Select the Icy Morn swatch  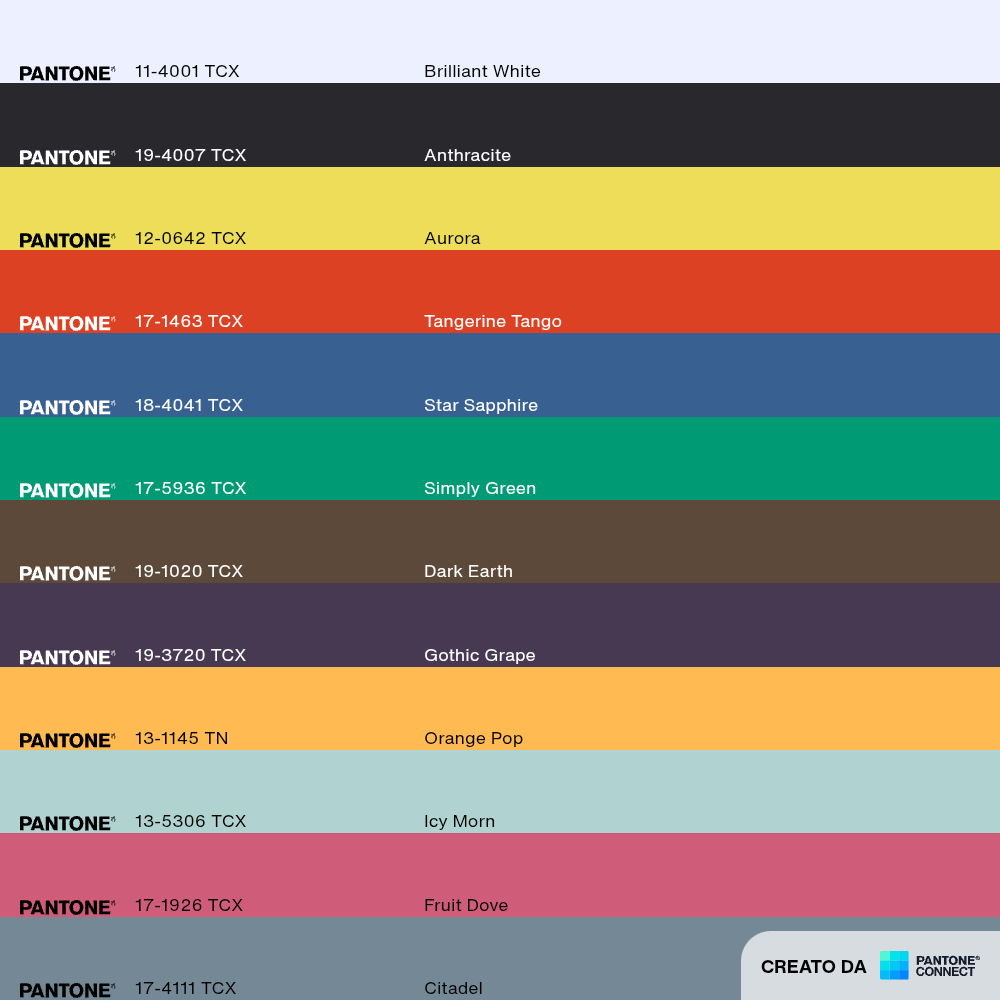point(500,791)
